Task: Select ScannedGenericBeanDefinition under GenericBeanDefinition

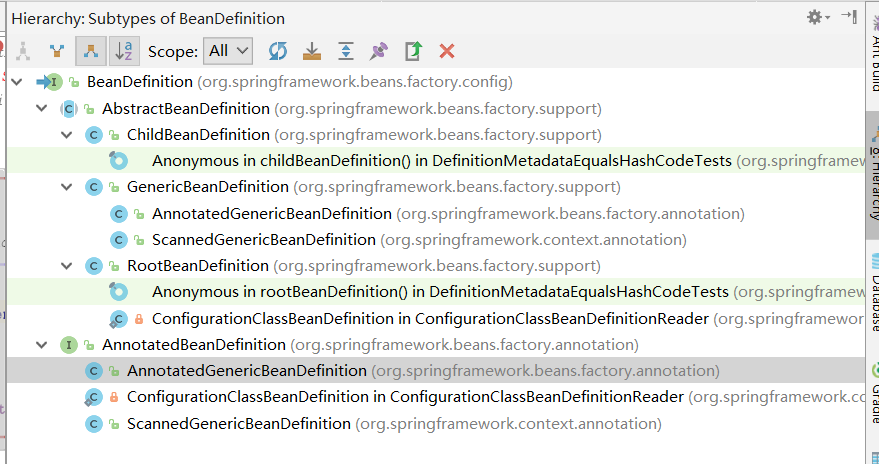Action: pos(263,240)
